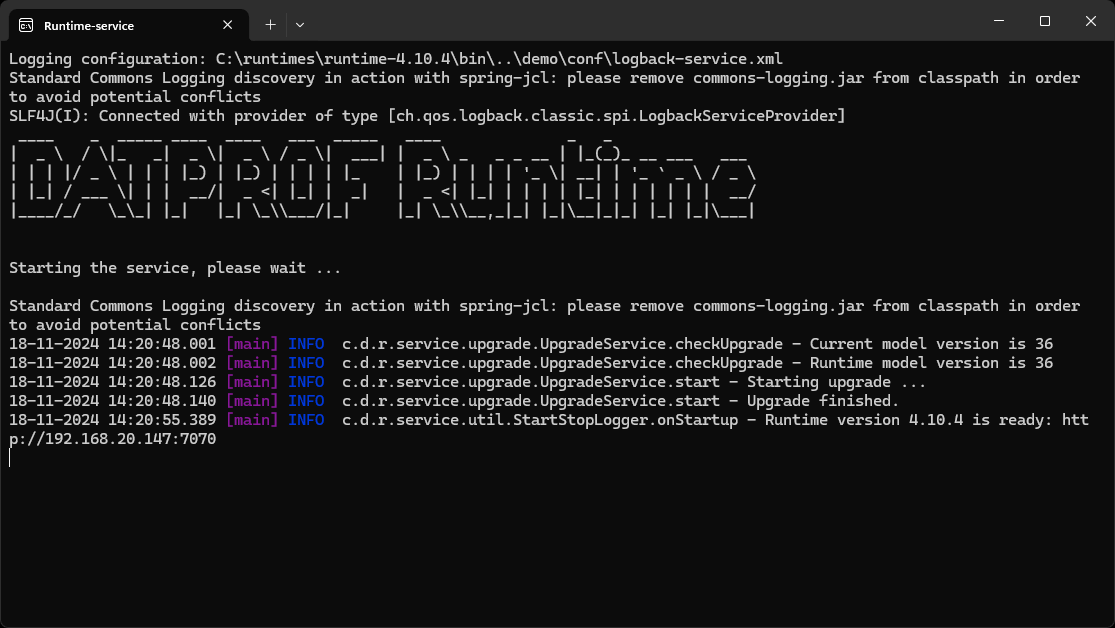Viewport: 1115px width, 628px height.
Task: Click the 'Upgrade finished.' log message
Action: click(x=823, y=401)
